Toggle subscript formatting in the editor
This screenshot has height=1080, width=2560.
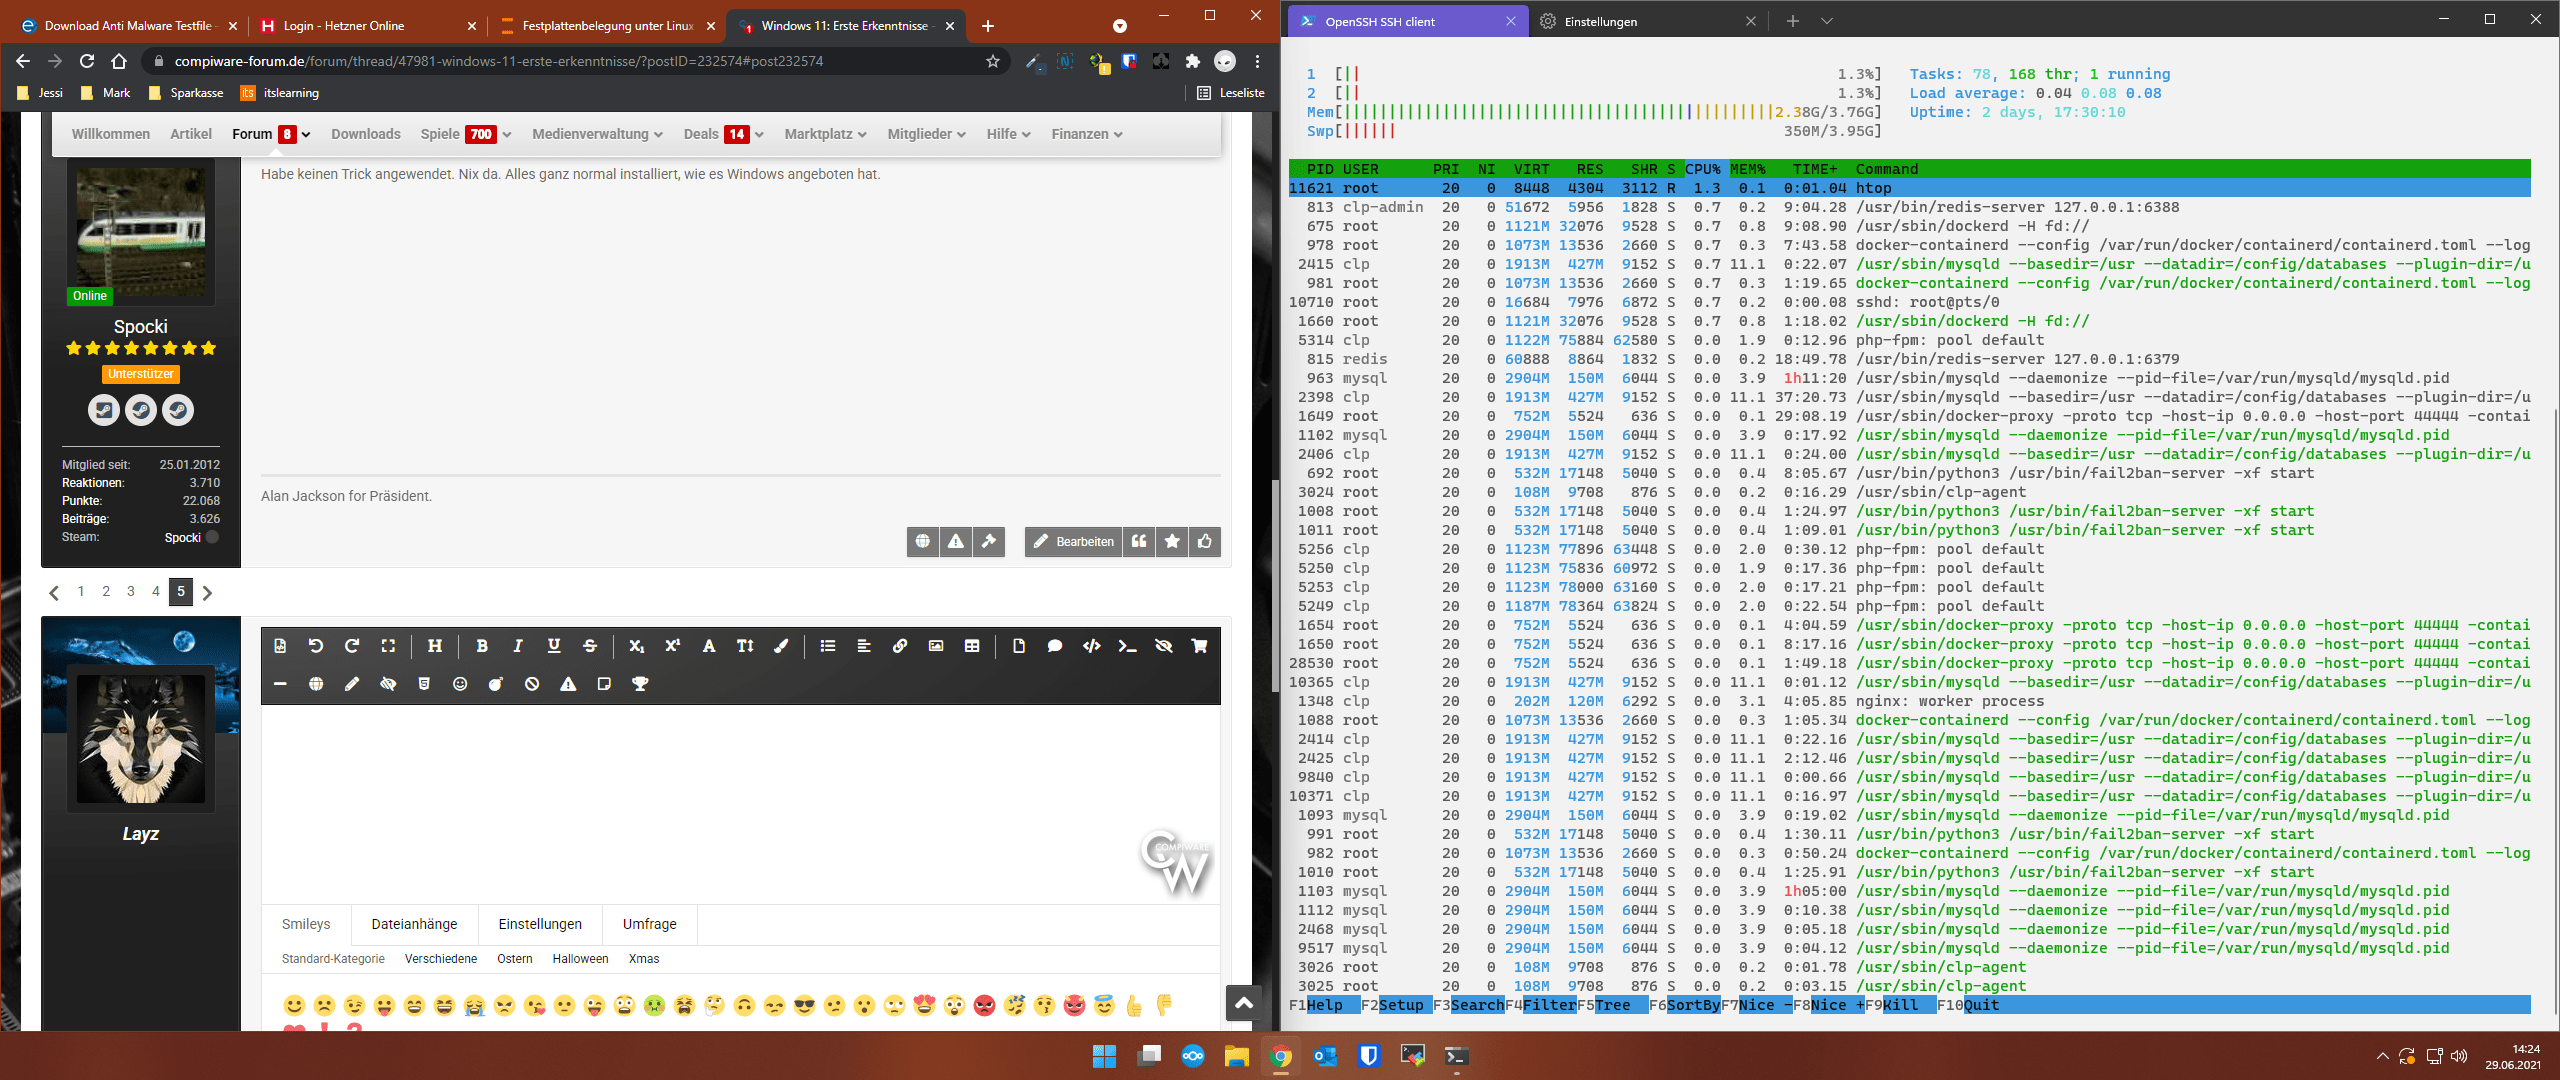(637, 646)
